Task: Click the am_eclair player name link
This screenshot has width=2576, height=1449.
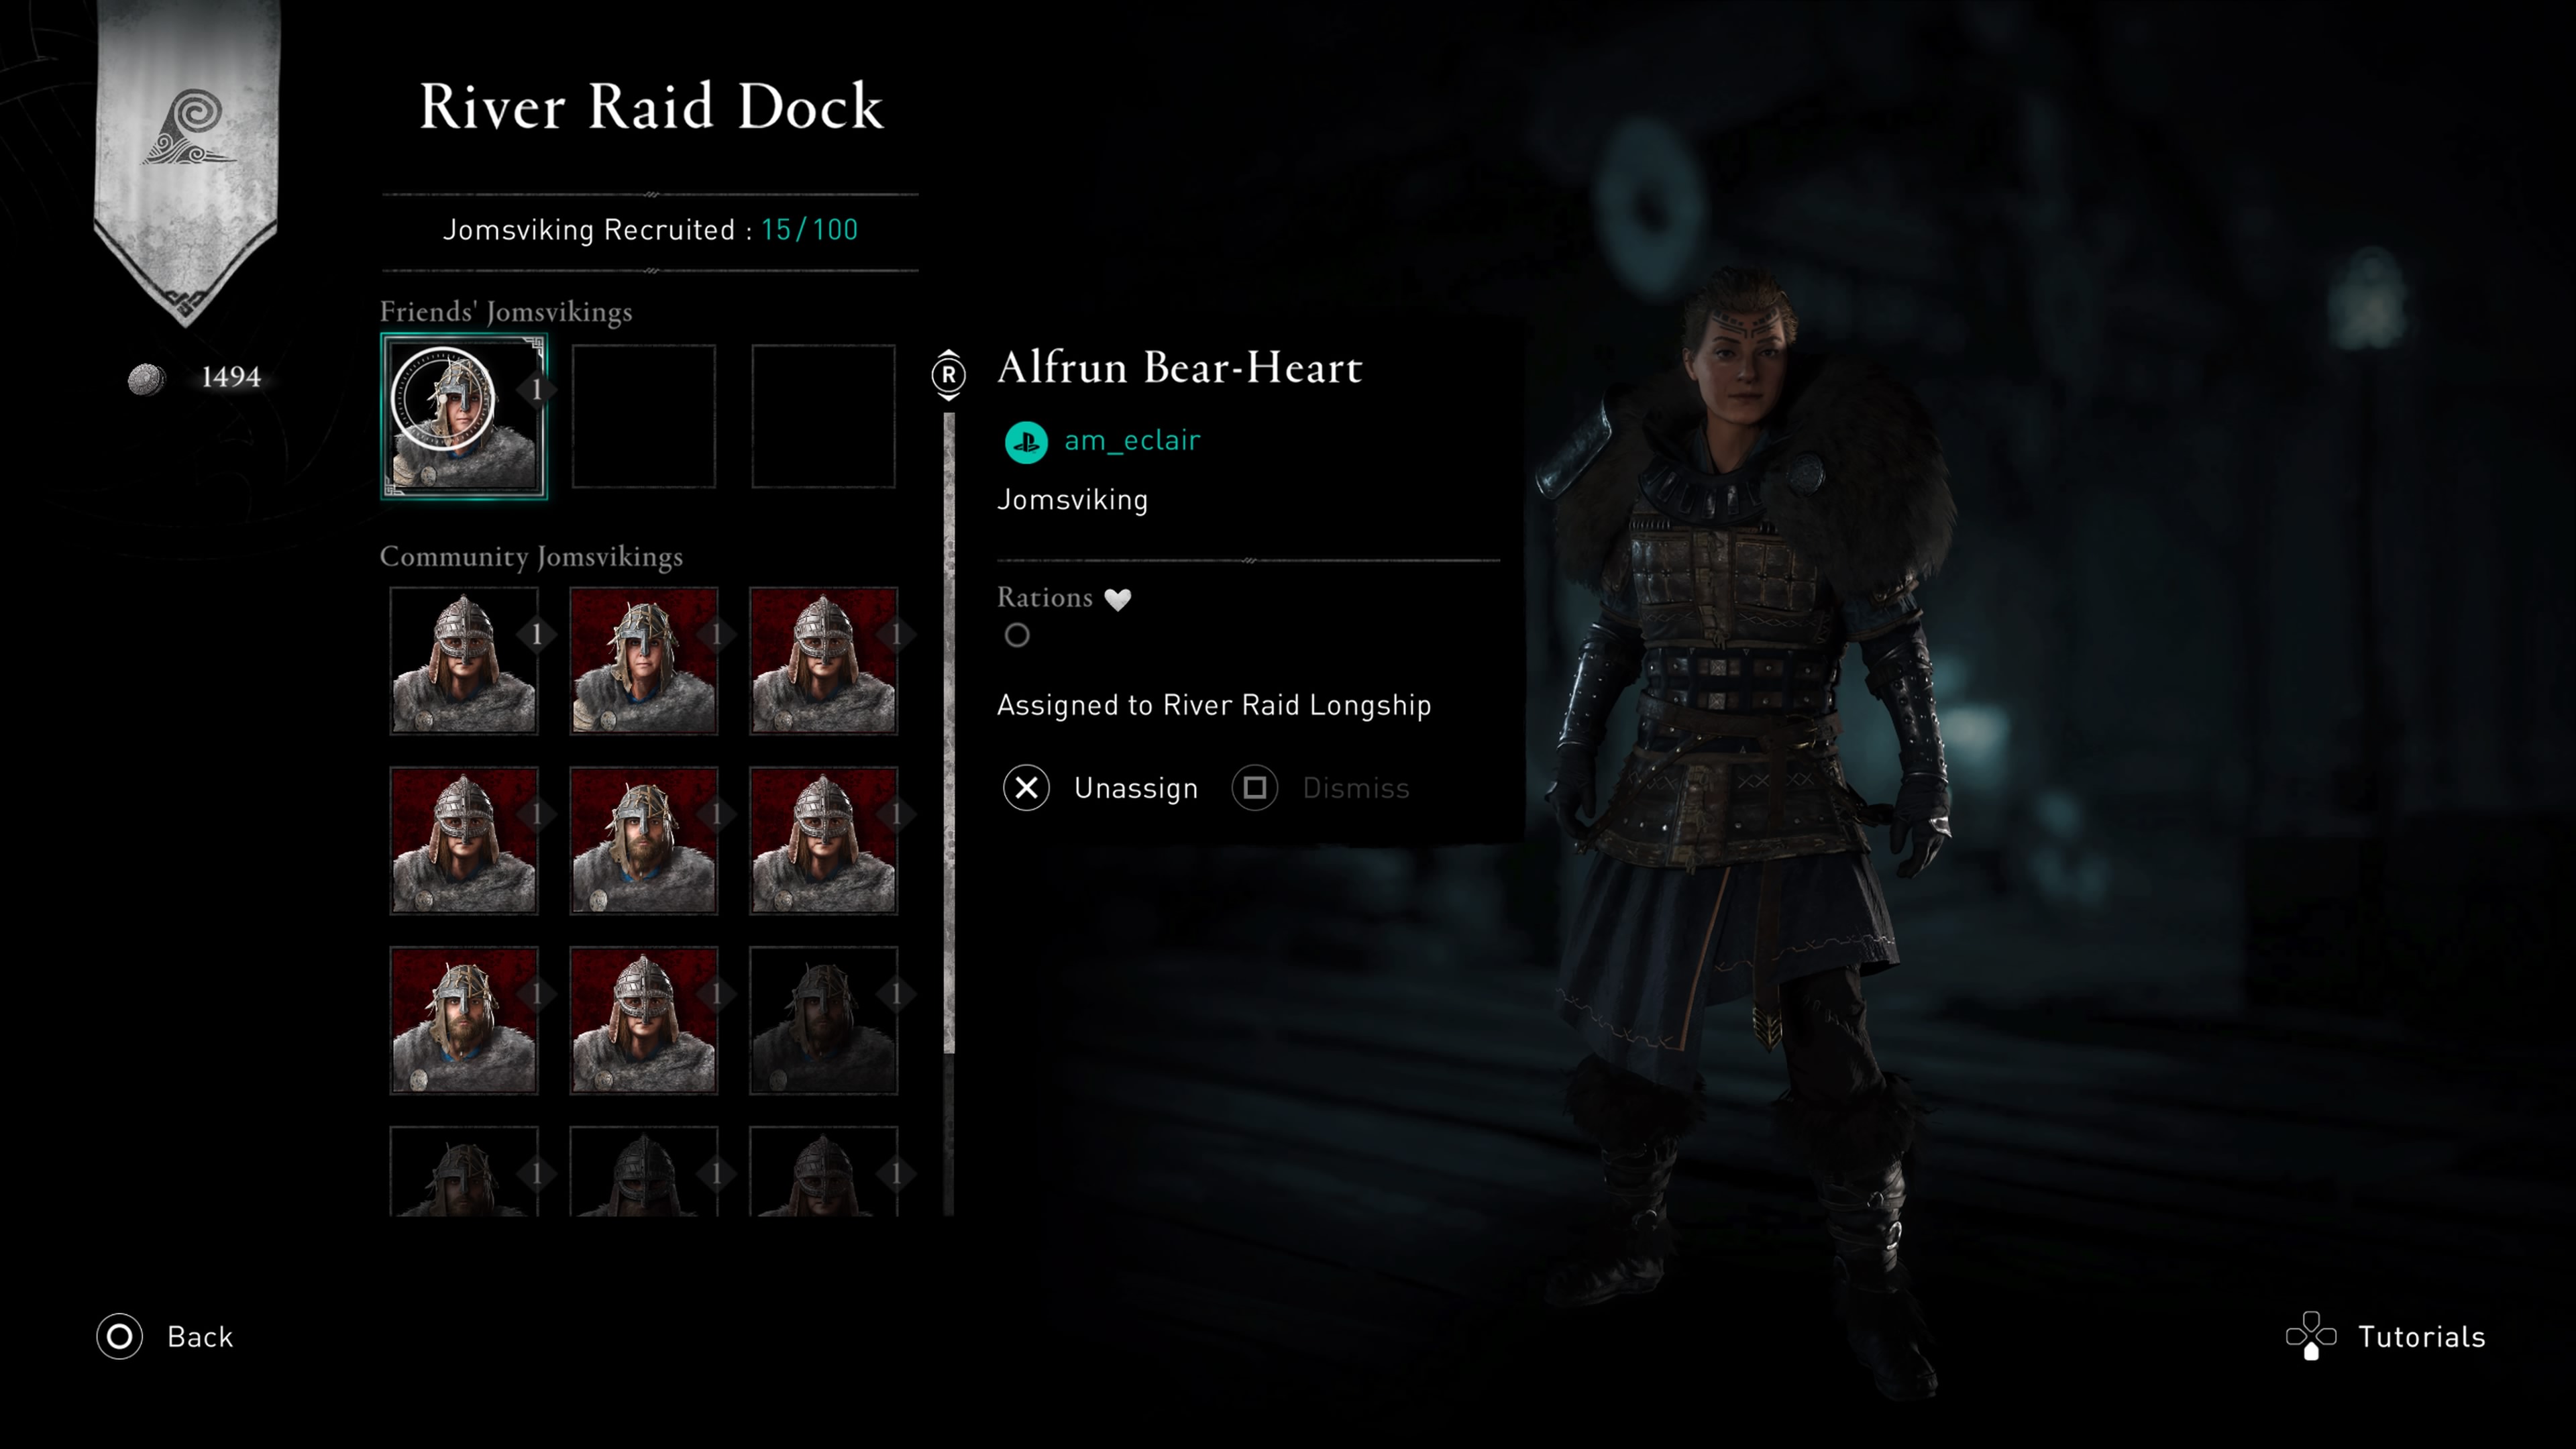Action: click(x=1132, y=440)
